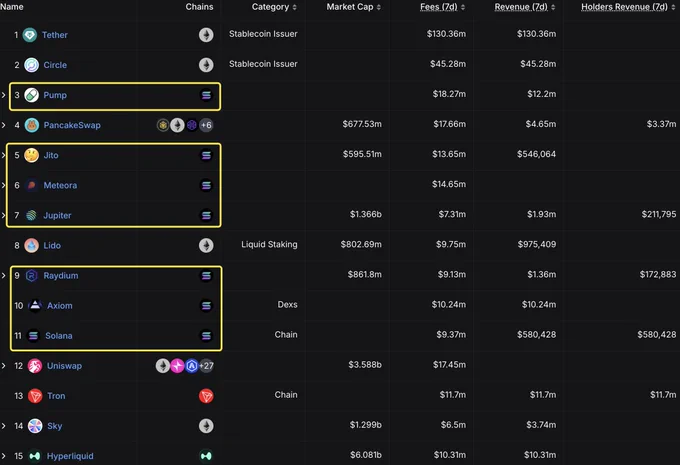The image size is (680, 465).
Task: Open the Tether protocol link
Action: pos(55,35)
